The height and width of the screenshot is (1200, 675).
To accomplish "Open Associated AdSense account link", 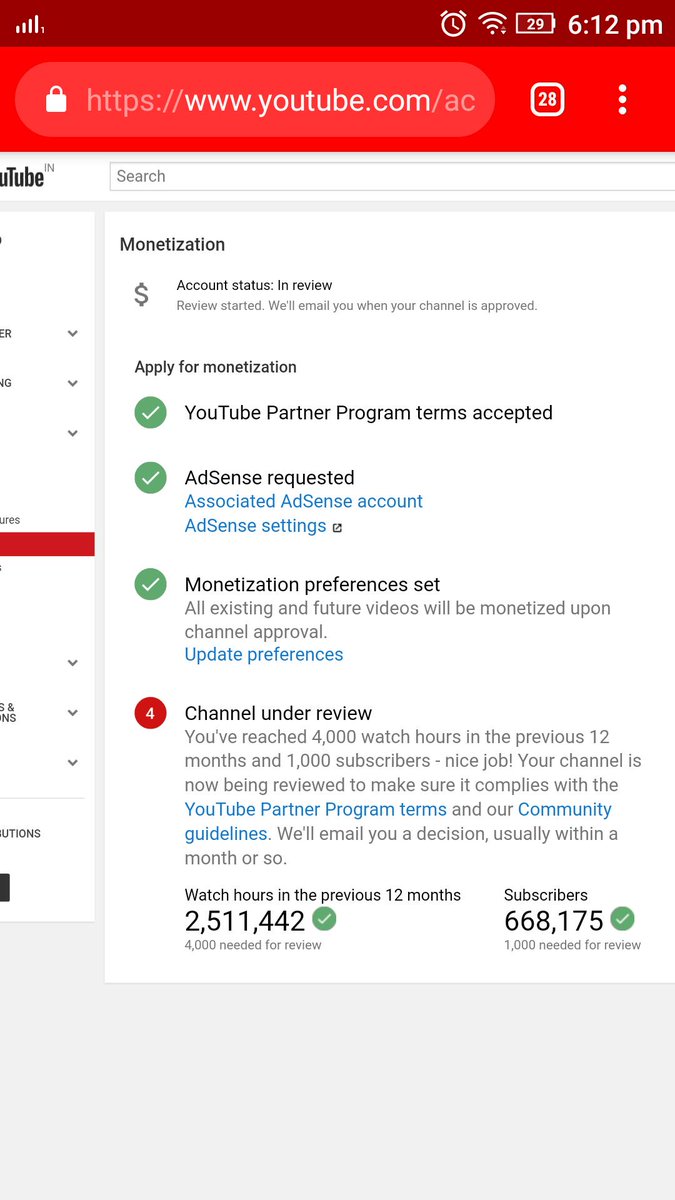I will (304, 501).
